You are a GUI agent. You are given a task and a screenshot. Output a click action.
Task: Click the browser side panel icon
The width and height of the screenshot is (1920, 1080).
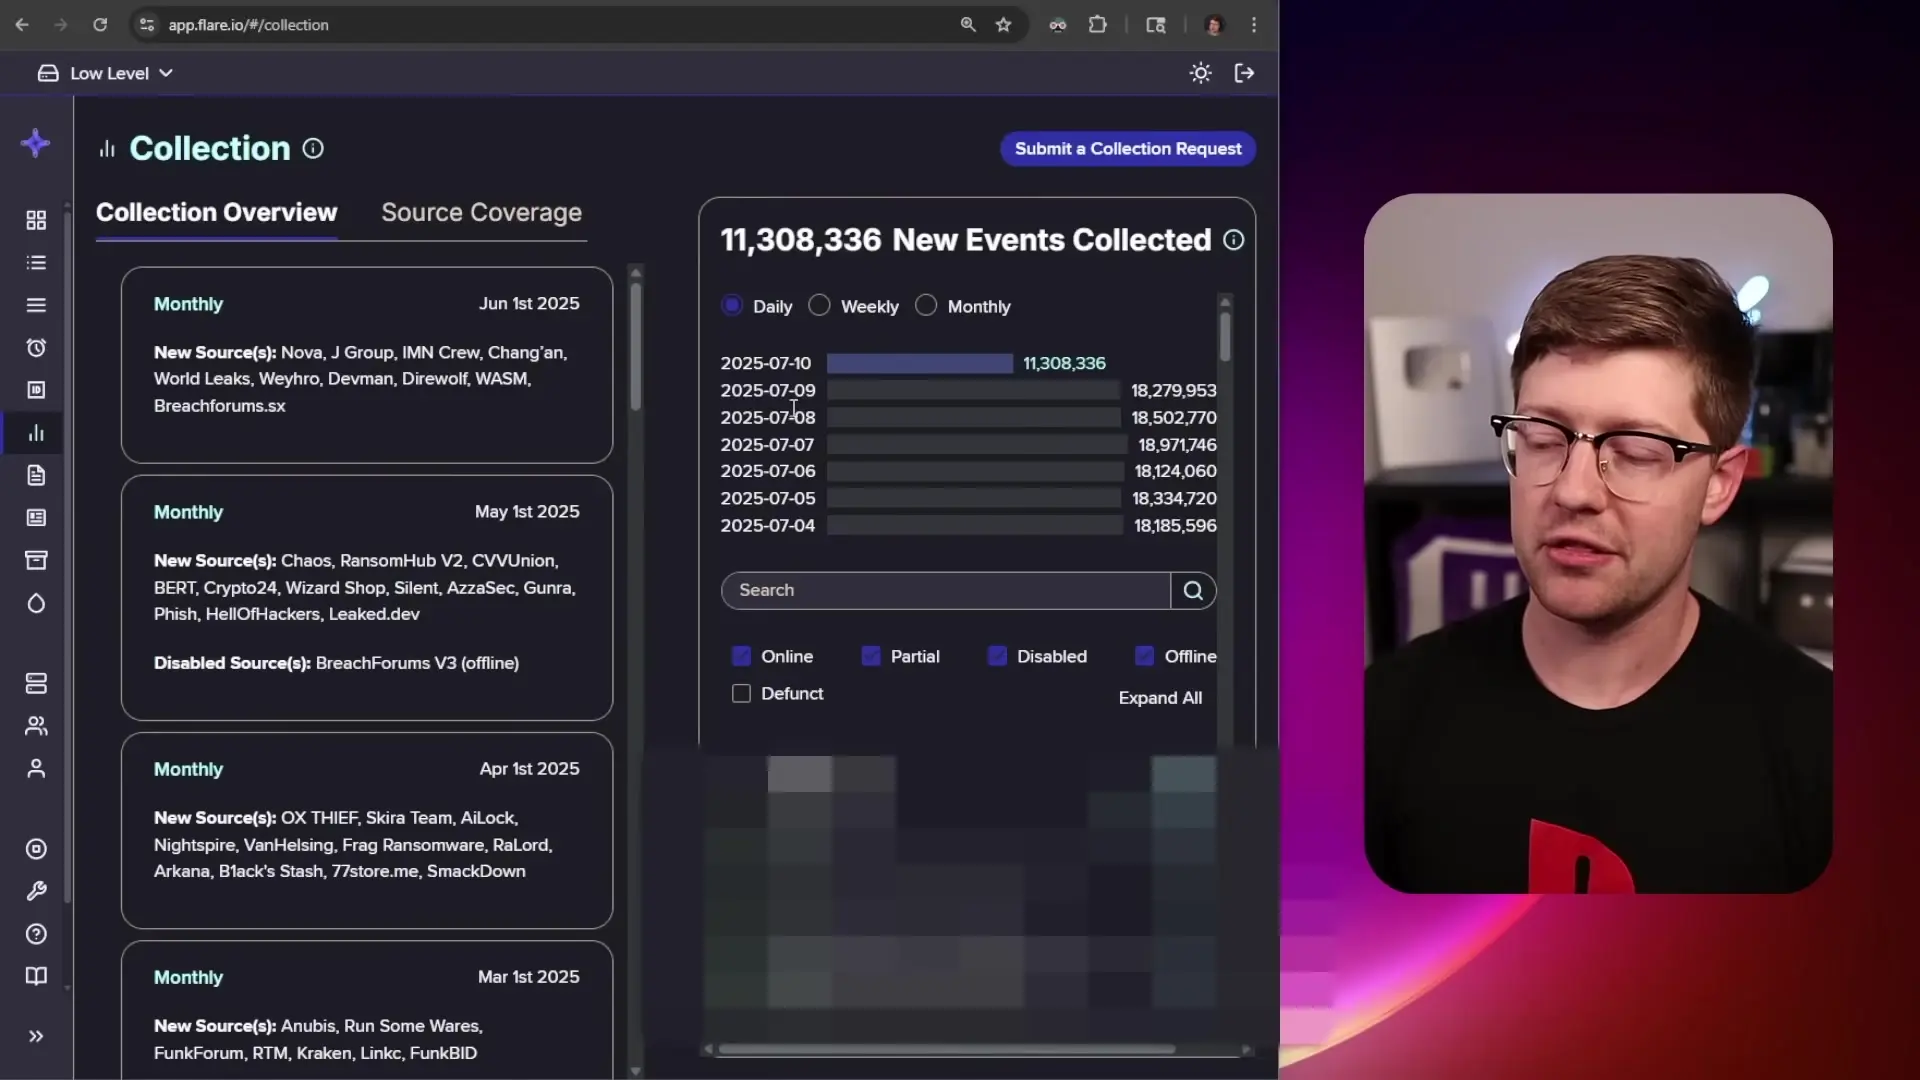[x=1156, y=25]
